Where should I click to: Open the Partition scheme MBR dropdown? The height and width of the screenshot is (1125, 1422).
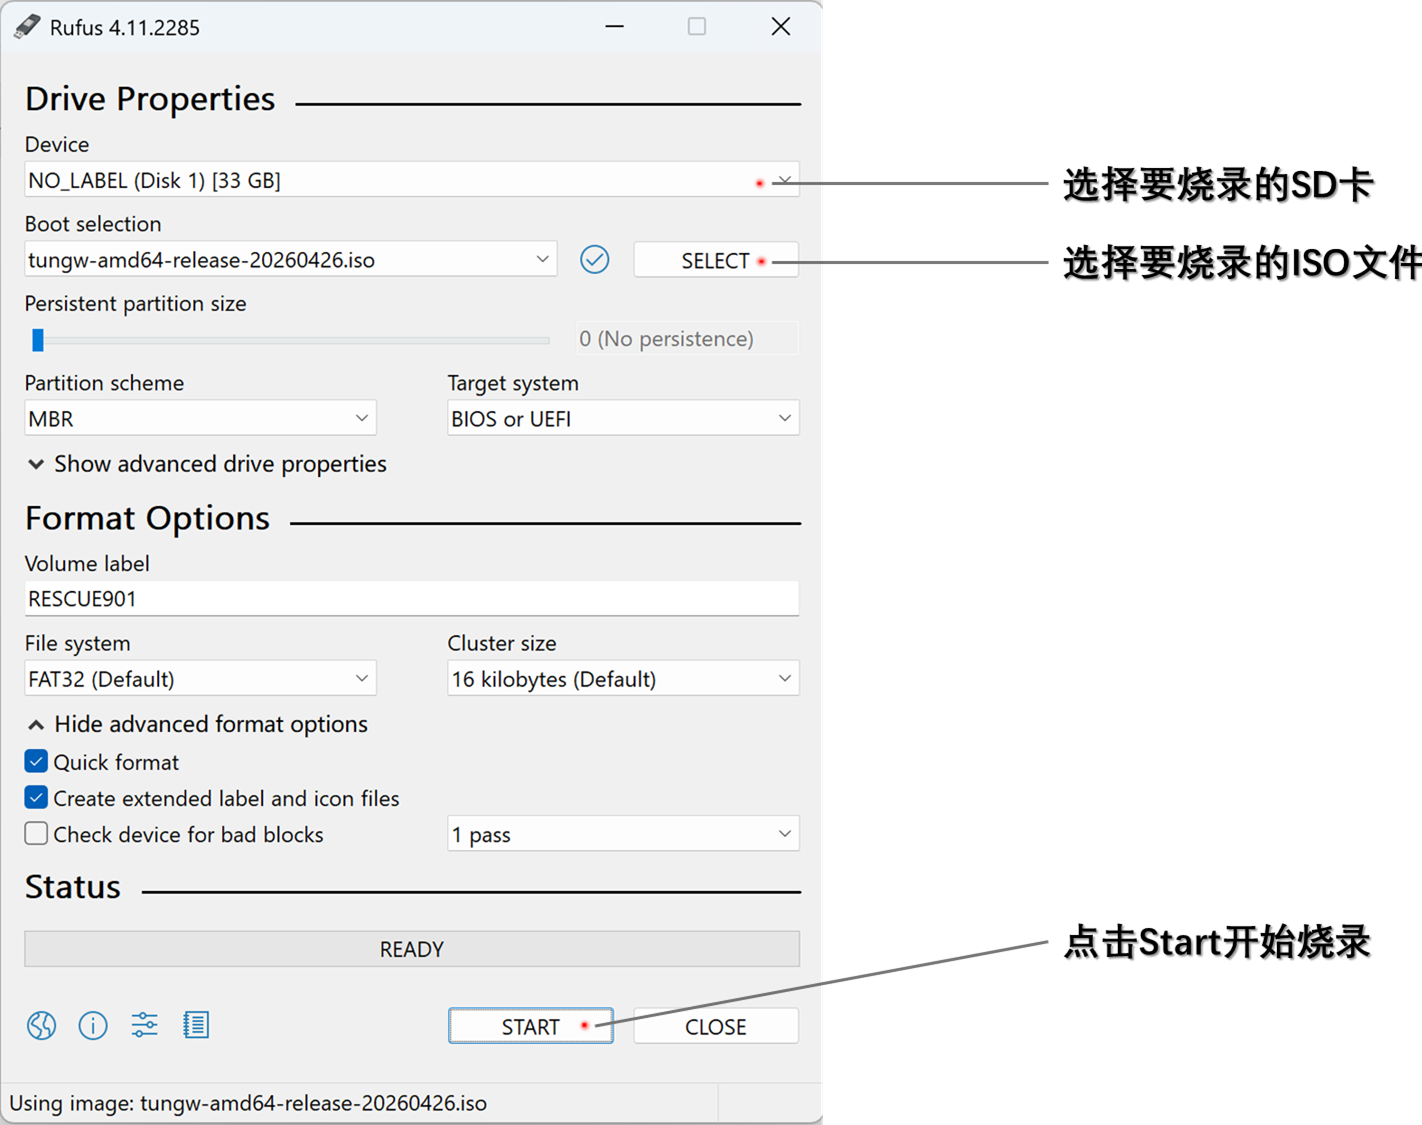click(200, 418)
